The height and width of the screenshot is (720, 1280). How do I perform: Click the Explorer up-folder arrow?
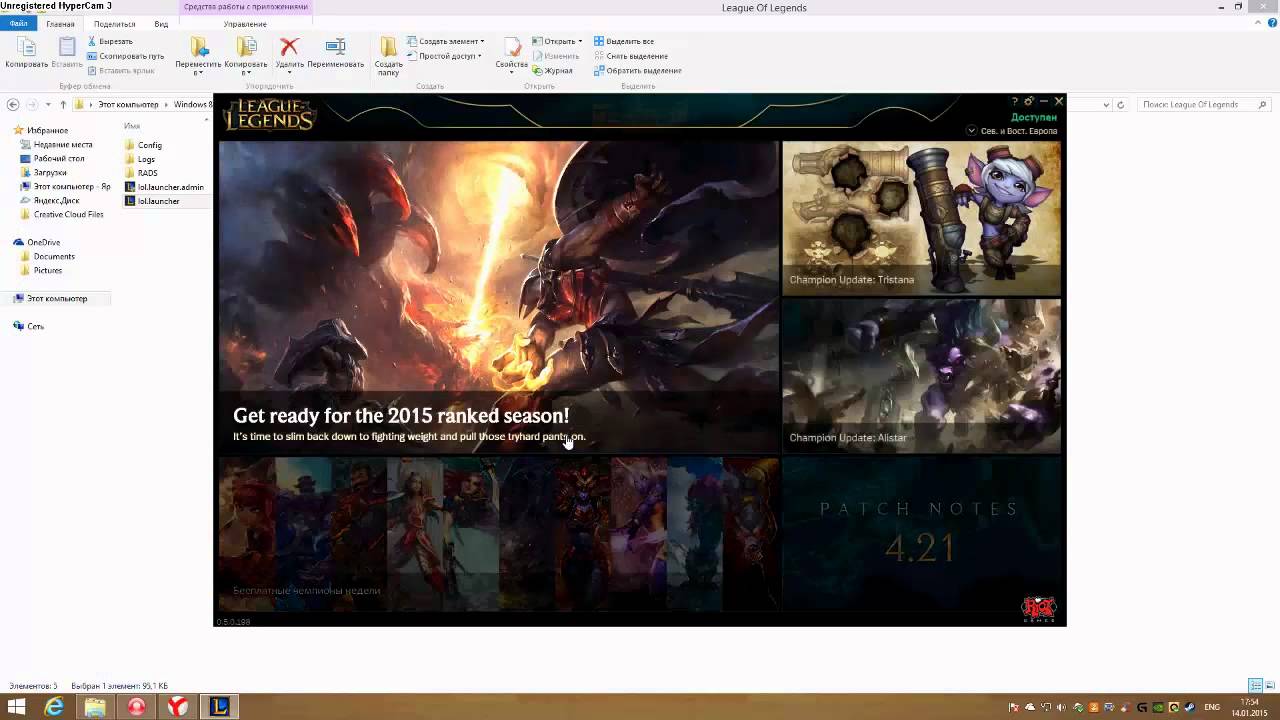pos(63,104)
